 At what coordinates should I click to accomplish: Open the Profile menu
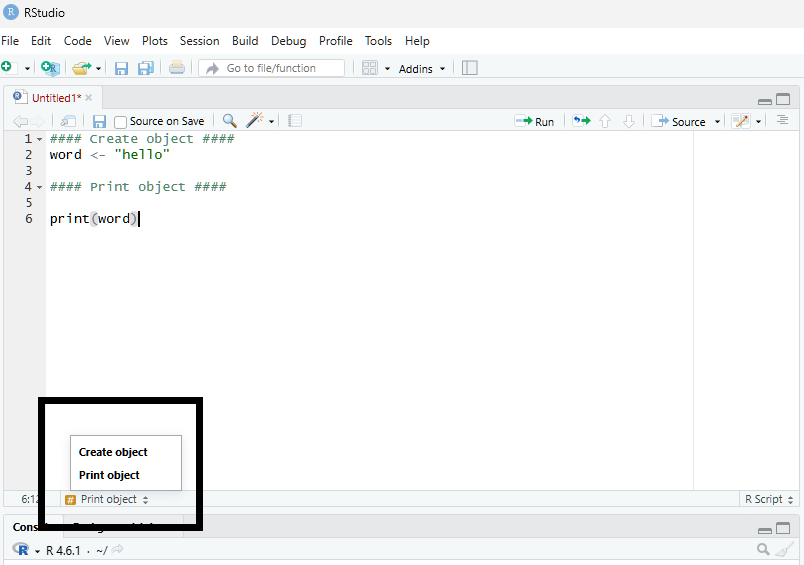[336, 41]
